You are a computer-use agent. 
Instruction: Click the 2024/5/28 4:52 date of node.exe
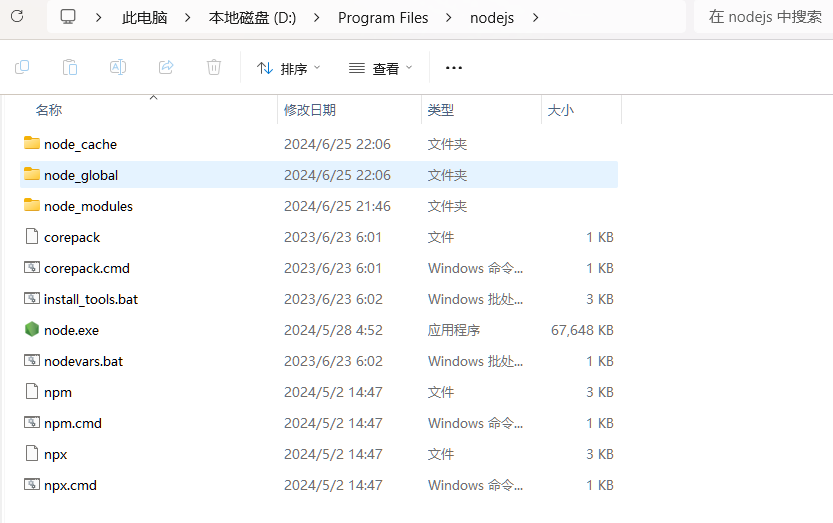(333, 330)
